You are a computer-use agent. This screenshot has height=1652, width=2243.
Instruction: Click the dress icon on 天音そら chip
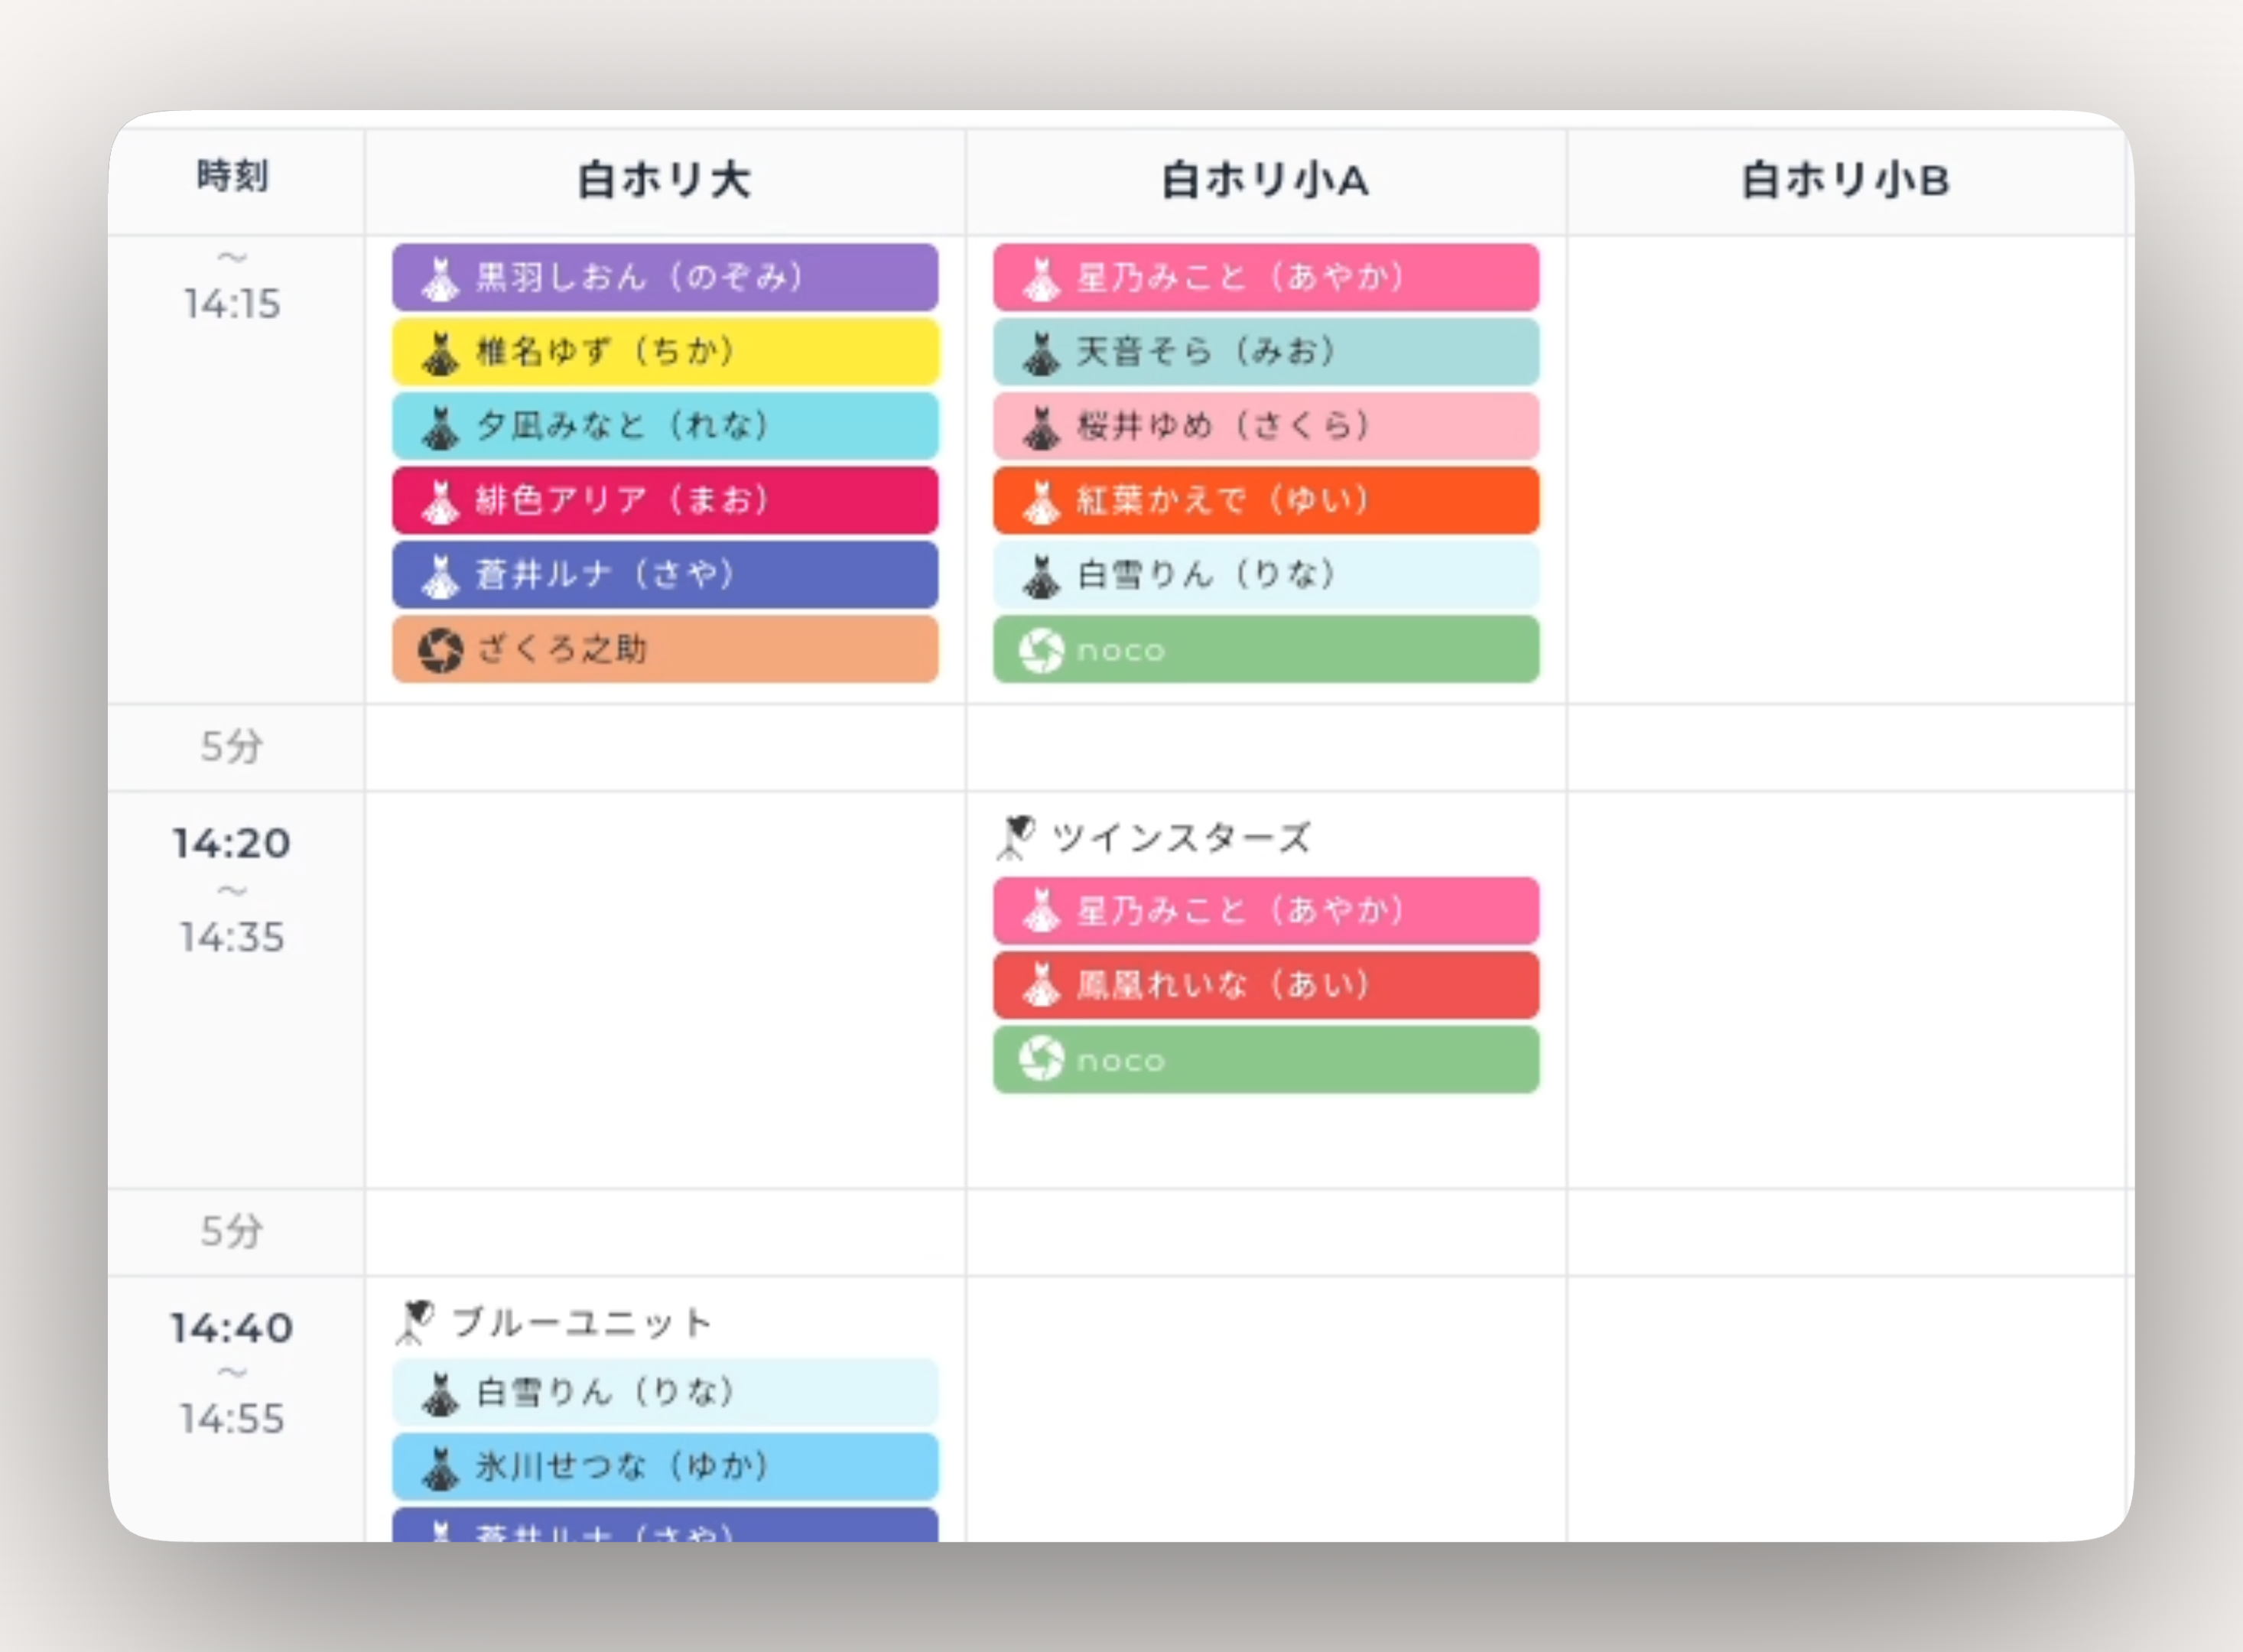tap(1044, 352)
